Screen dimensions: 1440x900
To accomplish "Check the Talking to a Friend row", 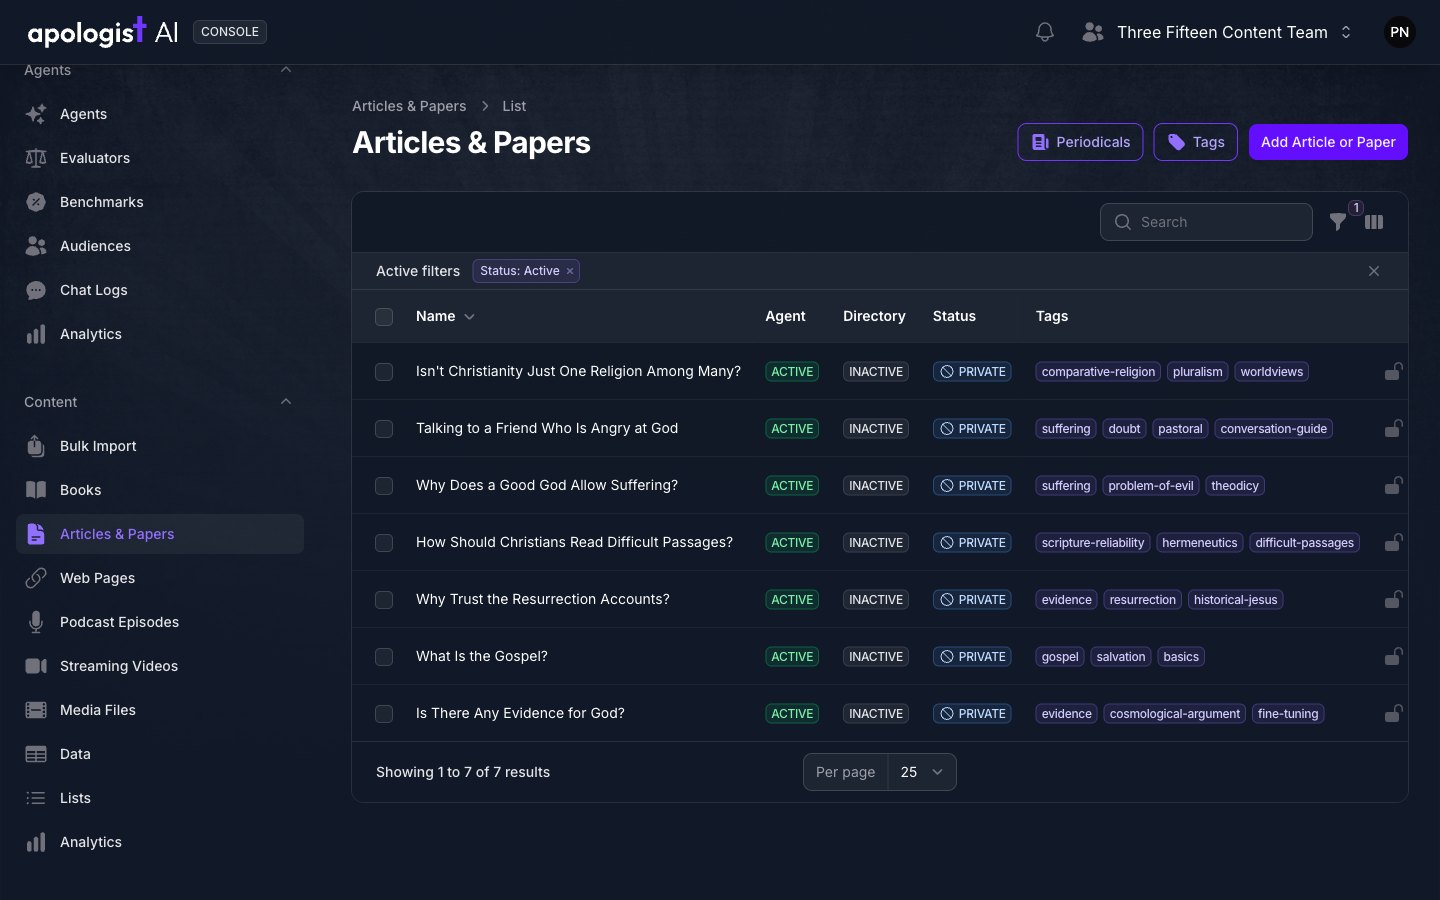I will click(384, 429).
